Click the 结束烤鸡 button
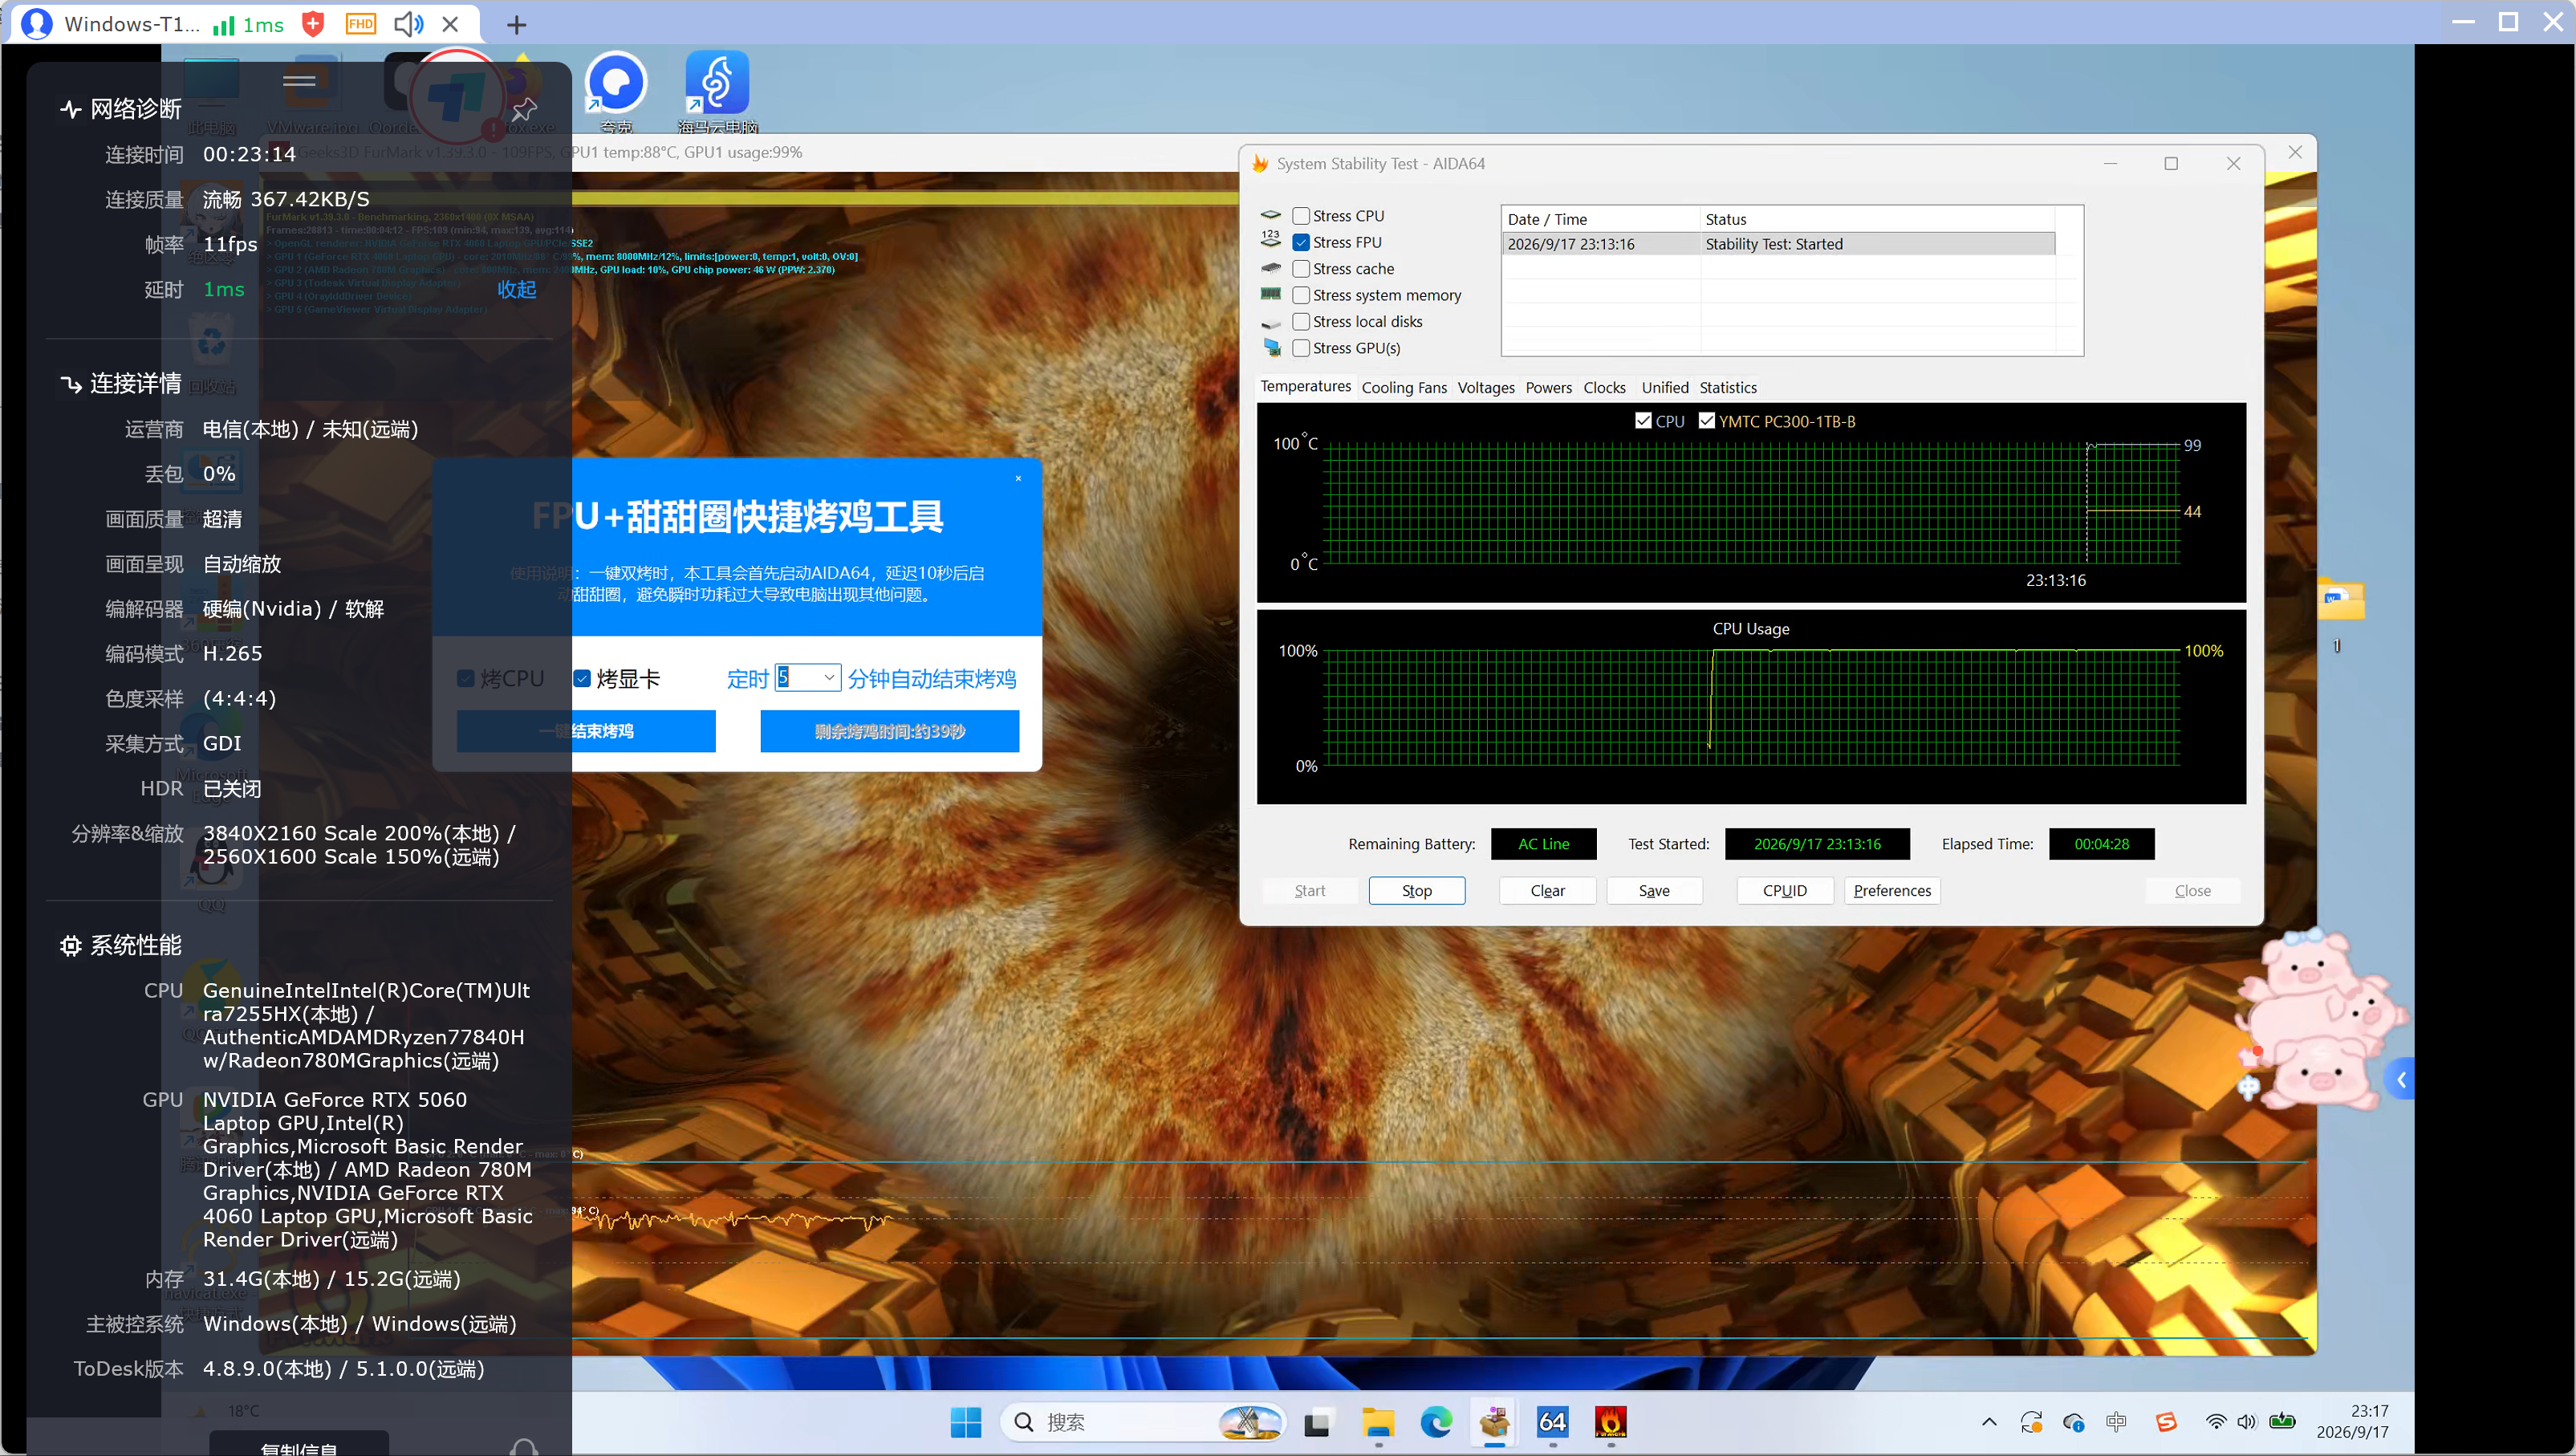Image resolution: width=2576 pixels, height=1456 pixels. click(586, 731)
